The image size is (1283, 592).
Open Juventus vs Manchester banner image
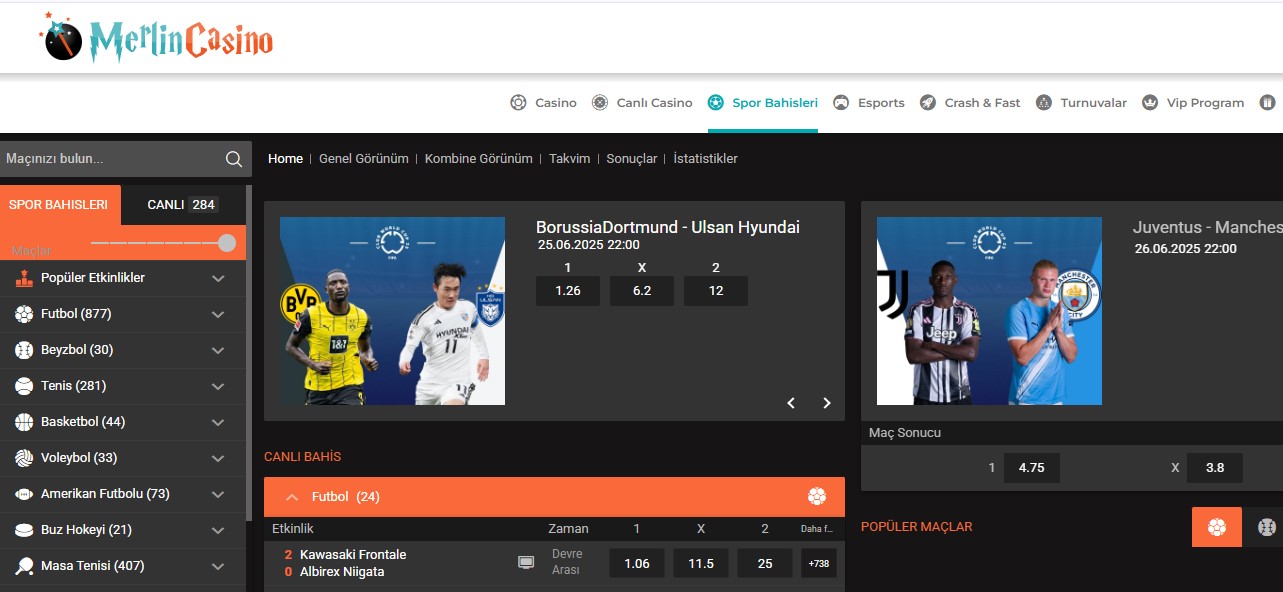(x=989, y=311)
